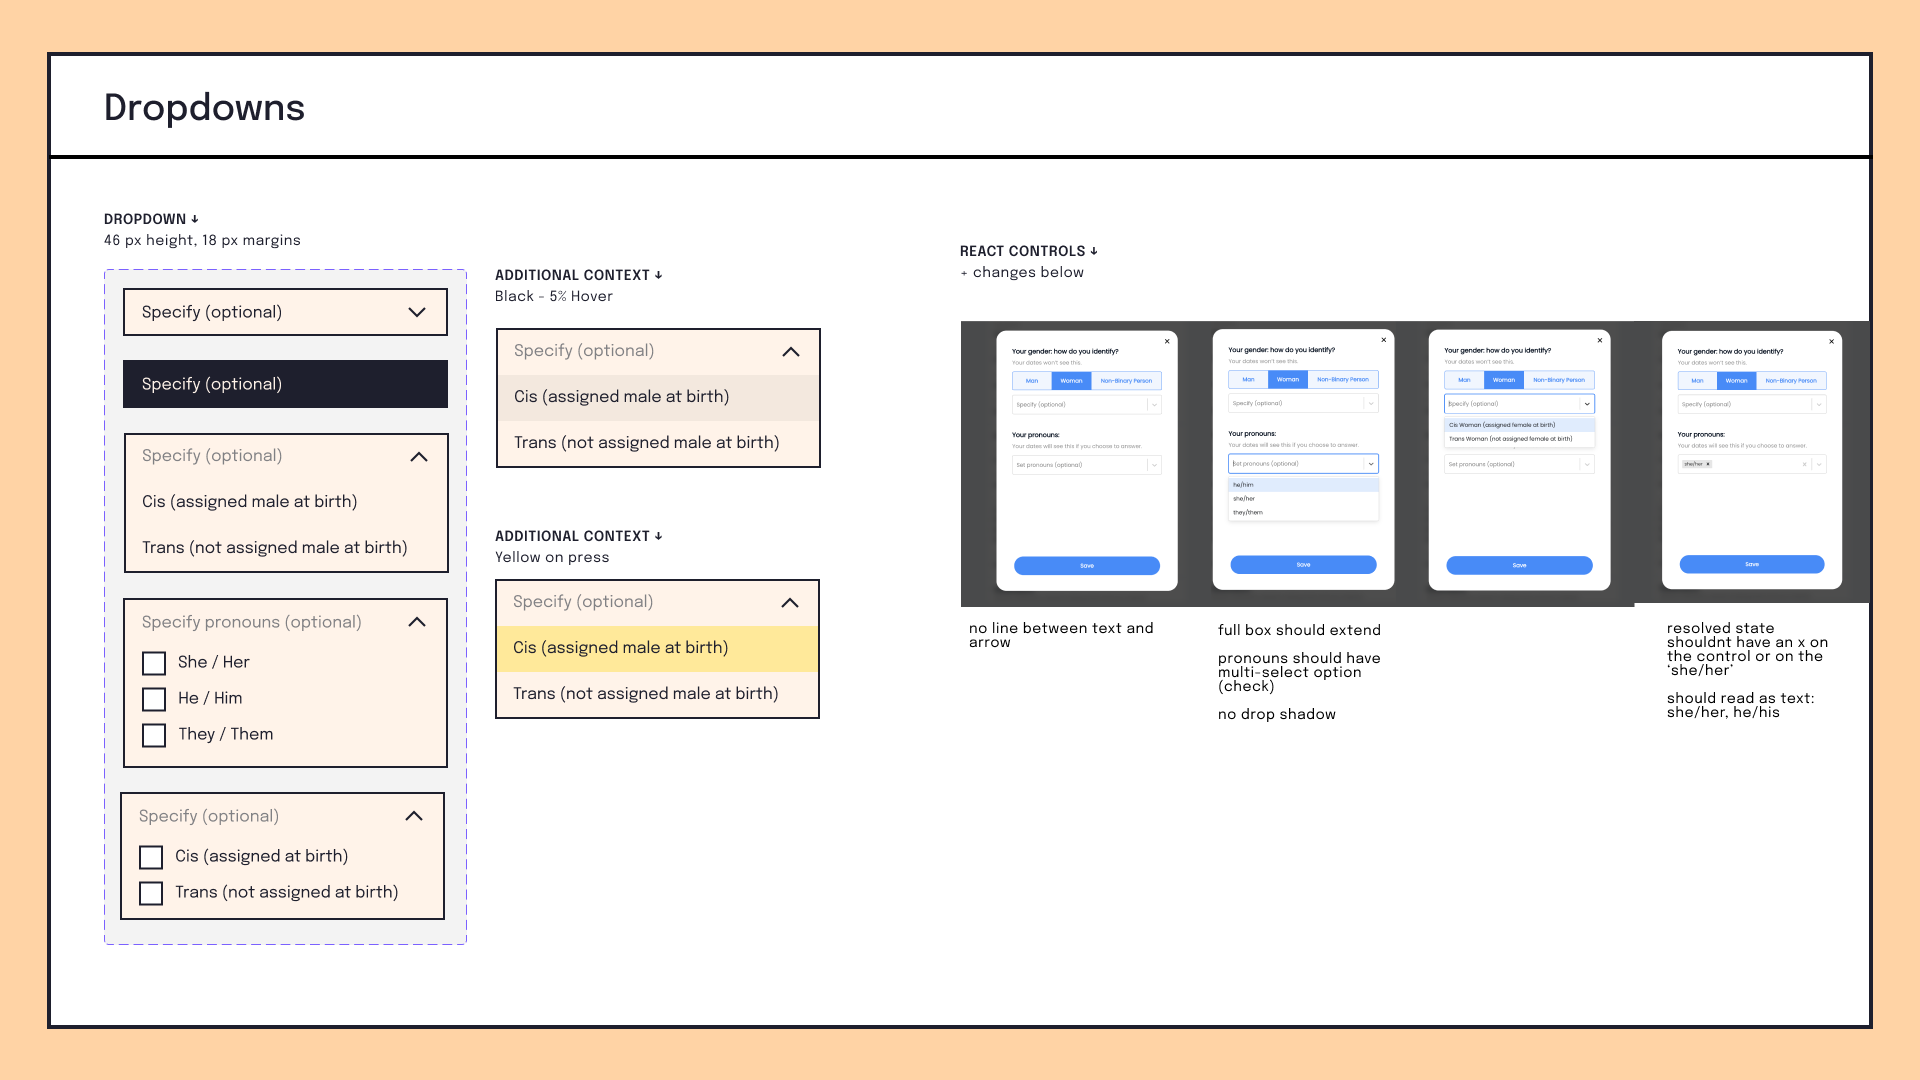Open Set pronouns (optional) in card above 'no line between text'
Screen dimensions: 1920x1080
pyautogui.click(x=1087, y=465)
